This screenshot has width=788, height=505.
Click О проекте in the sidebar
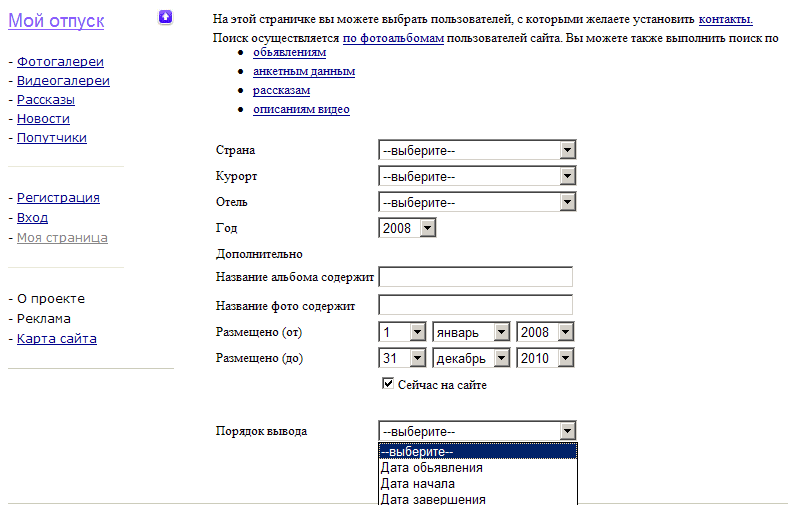pos(51,298)
